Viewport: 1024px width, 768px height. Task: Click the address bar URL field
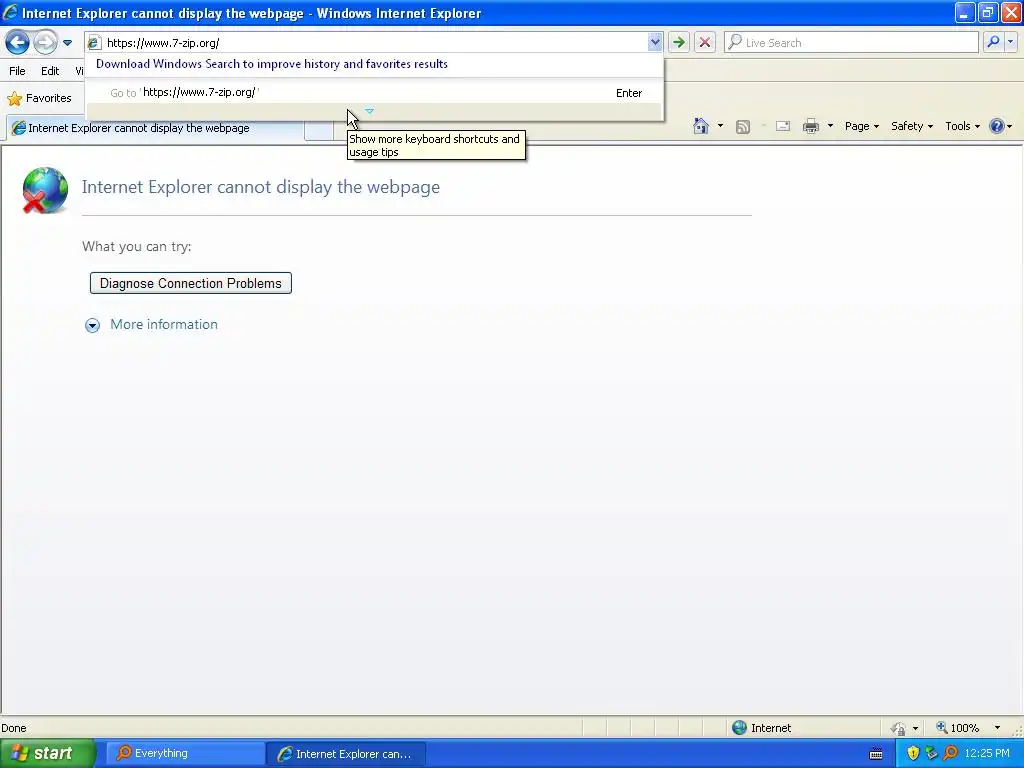pyautogui.click(x=374, y=43)
